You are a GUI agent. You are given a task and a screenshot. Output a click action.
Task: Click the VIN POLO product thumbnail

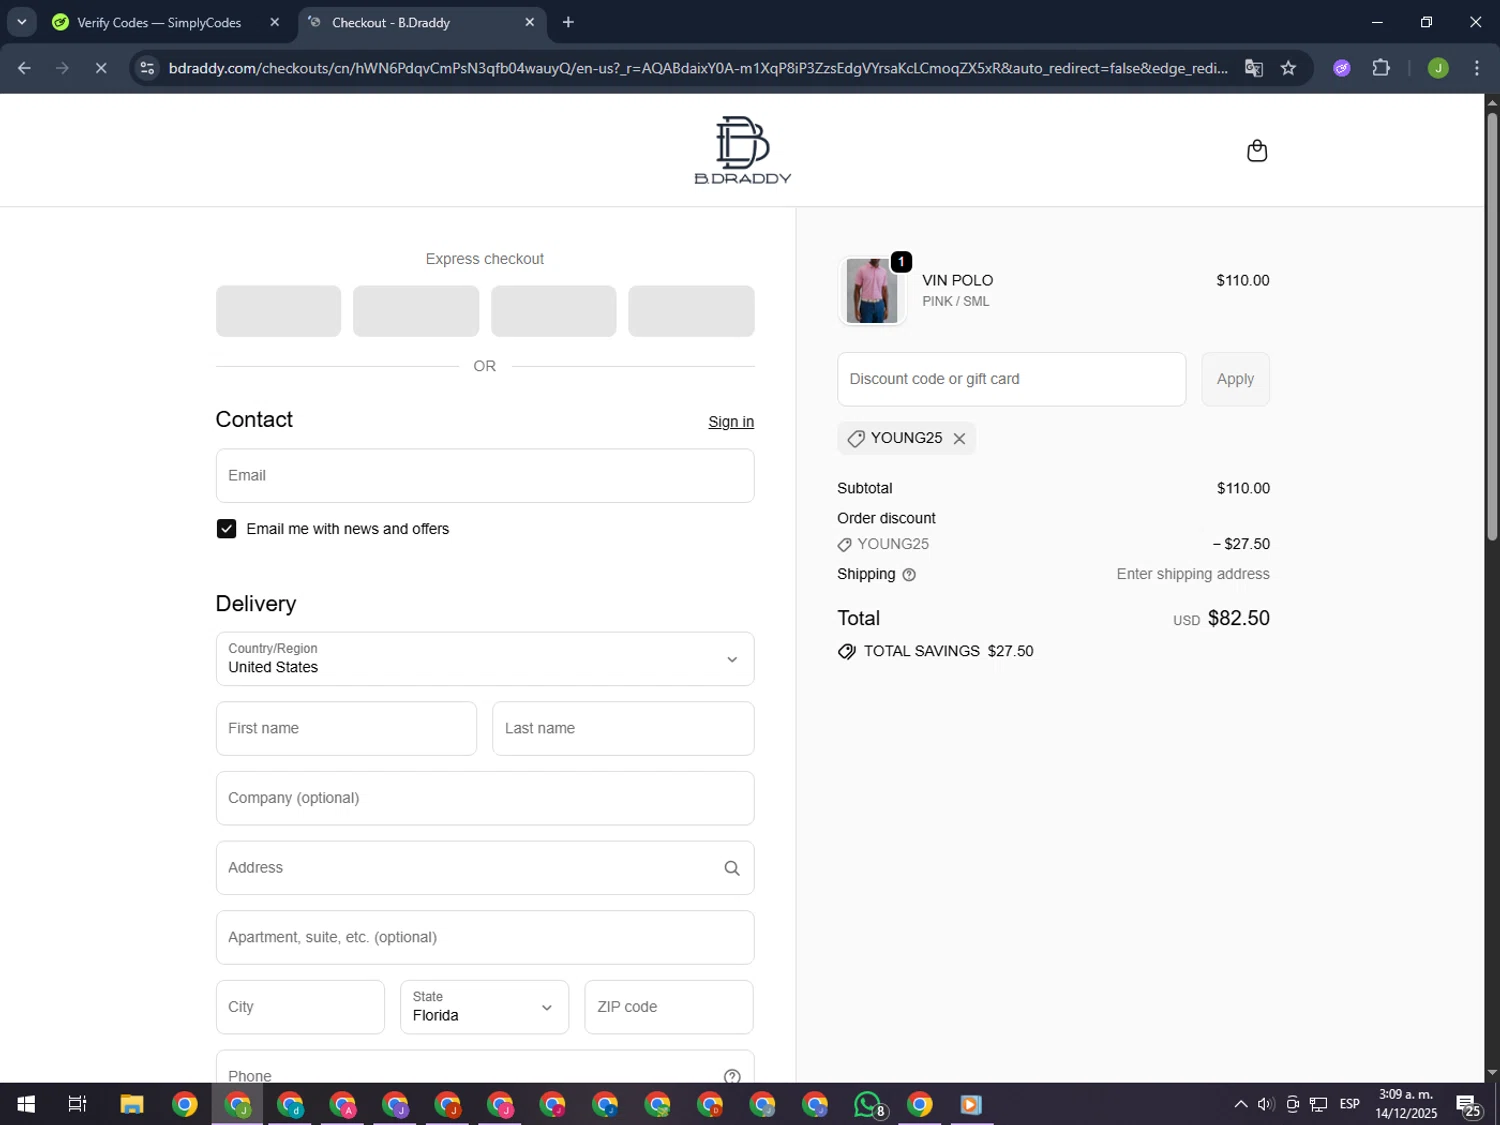(871, 291)
